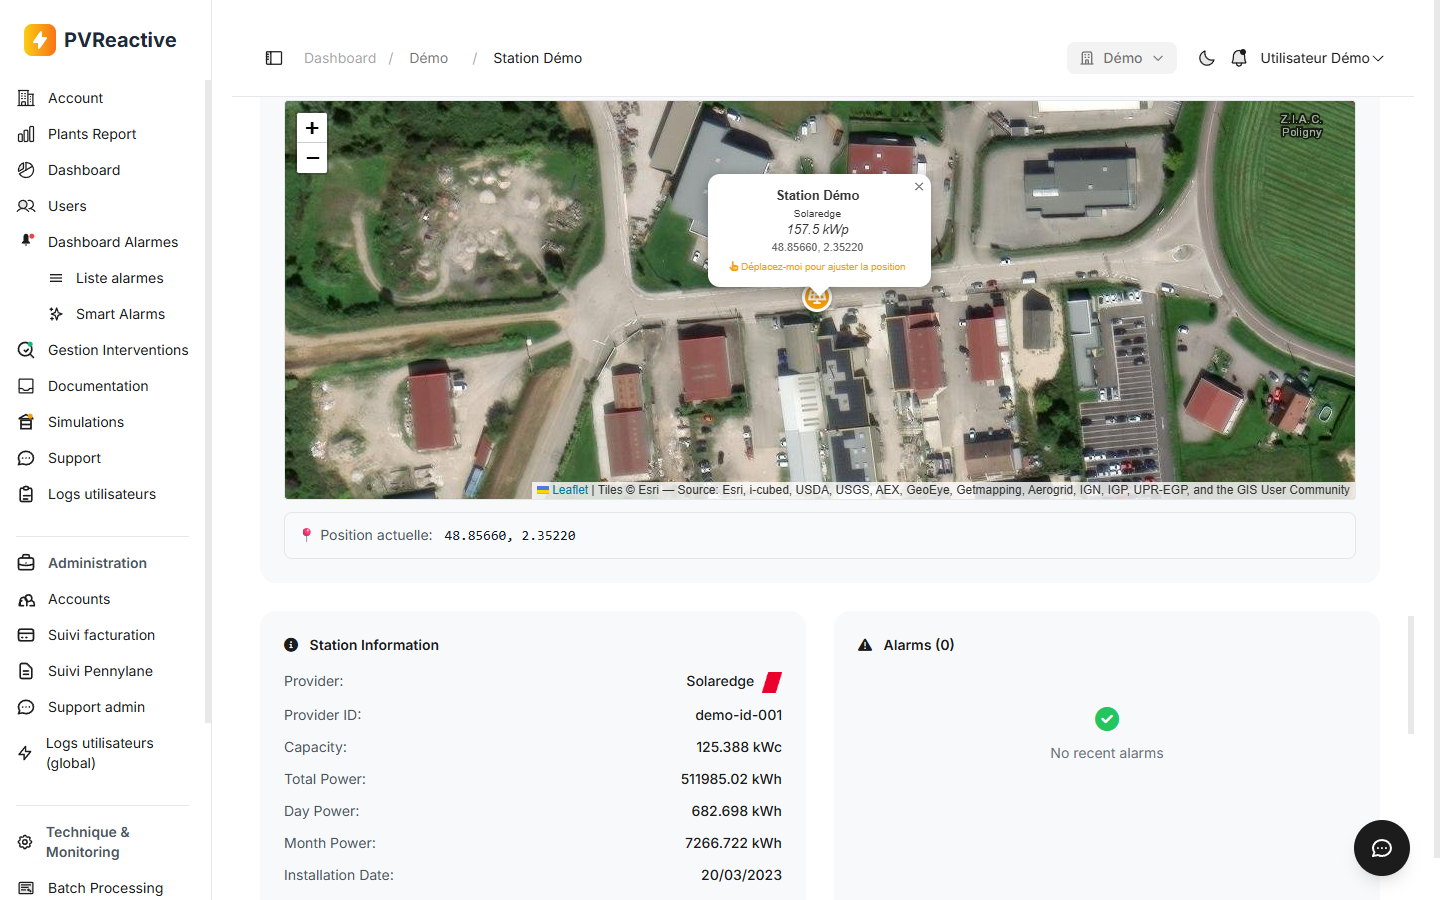1440x900 pixels.
Task: Close the Station Démo map popup
Action: [919, 186]
